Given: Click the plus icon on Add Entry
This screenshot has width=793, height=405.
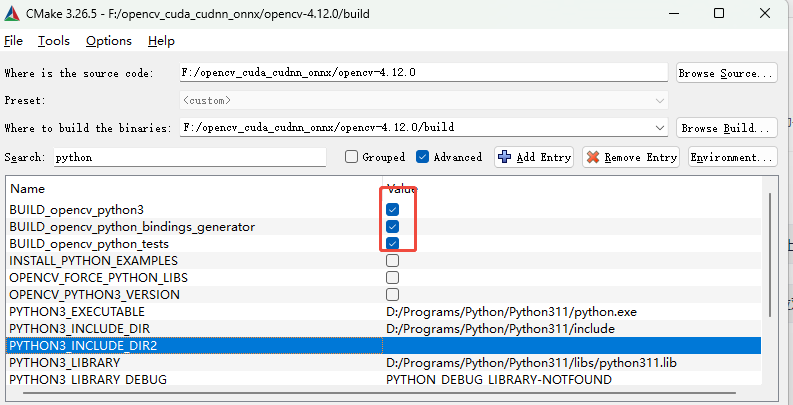Looking at the screenshot, I should click(x=504, y=157).
